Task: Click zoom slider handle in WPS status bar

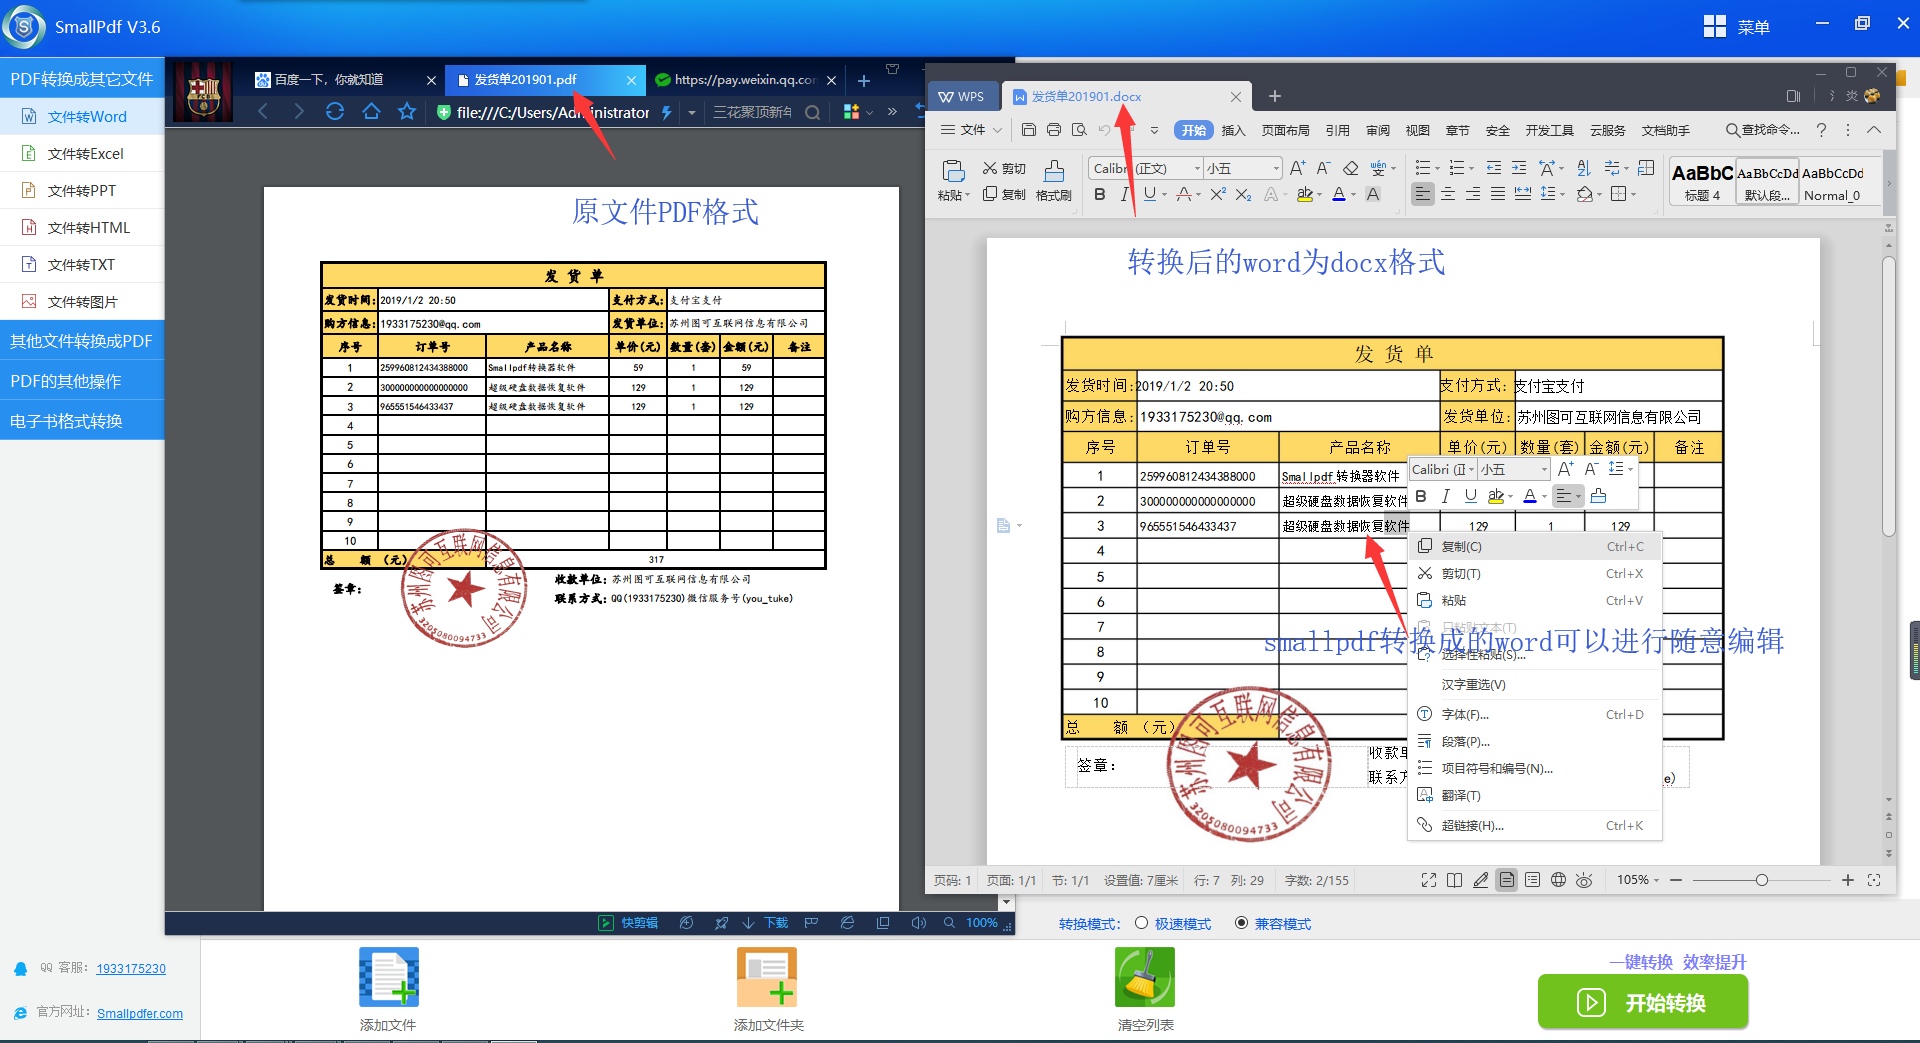Action: click(x=1761, y=880)
